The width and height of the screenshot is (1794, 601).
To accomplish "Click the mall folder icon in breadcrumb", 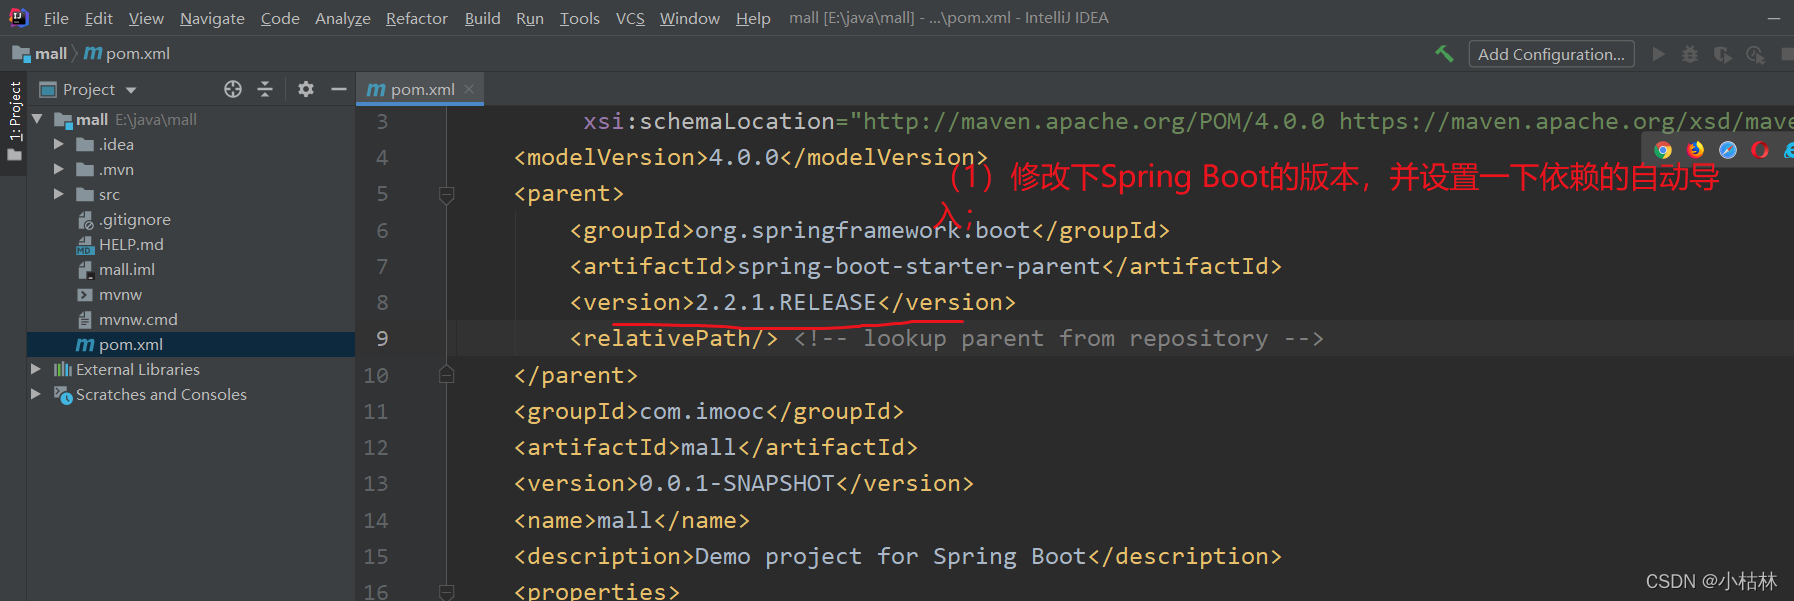I will click(x=21, y=54).
